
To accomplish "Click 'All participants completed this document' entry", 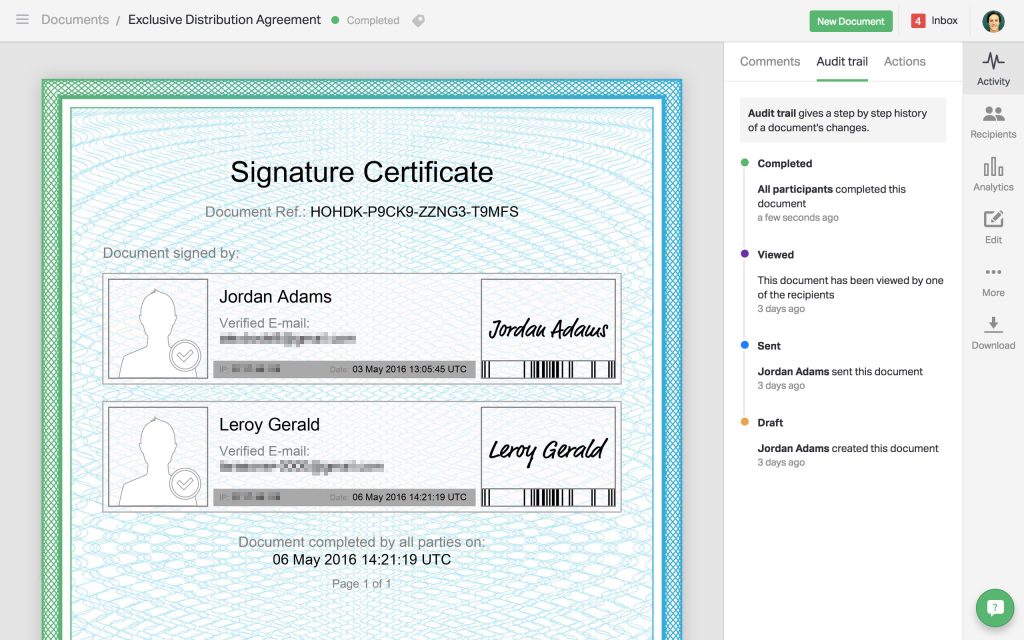I will pyautogui.click(x=831, y=197).
